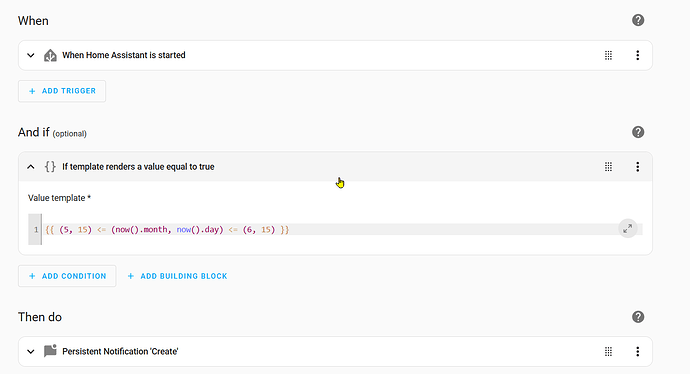
Task: Click the curly braces template icon
Action: (x=50, y=167)
